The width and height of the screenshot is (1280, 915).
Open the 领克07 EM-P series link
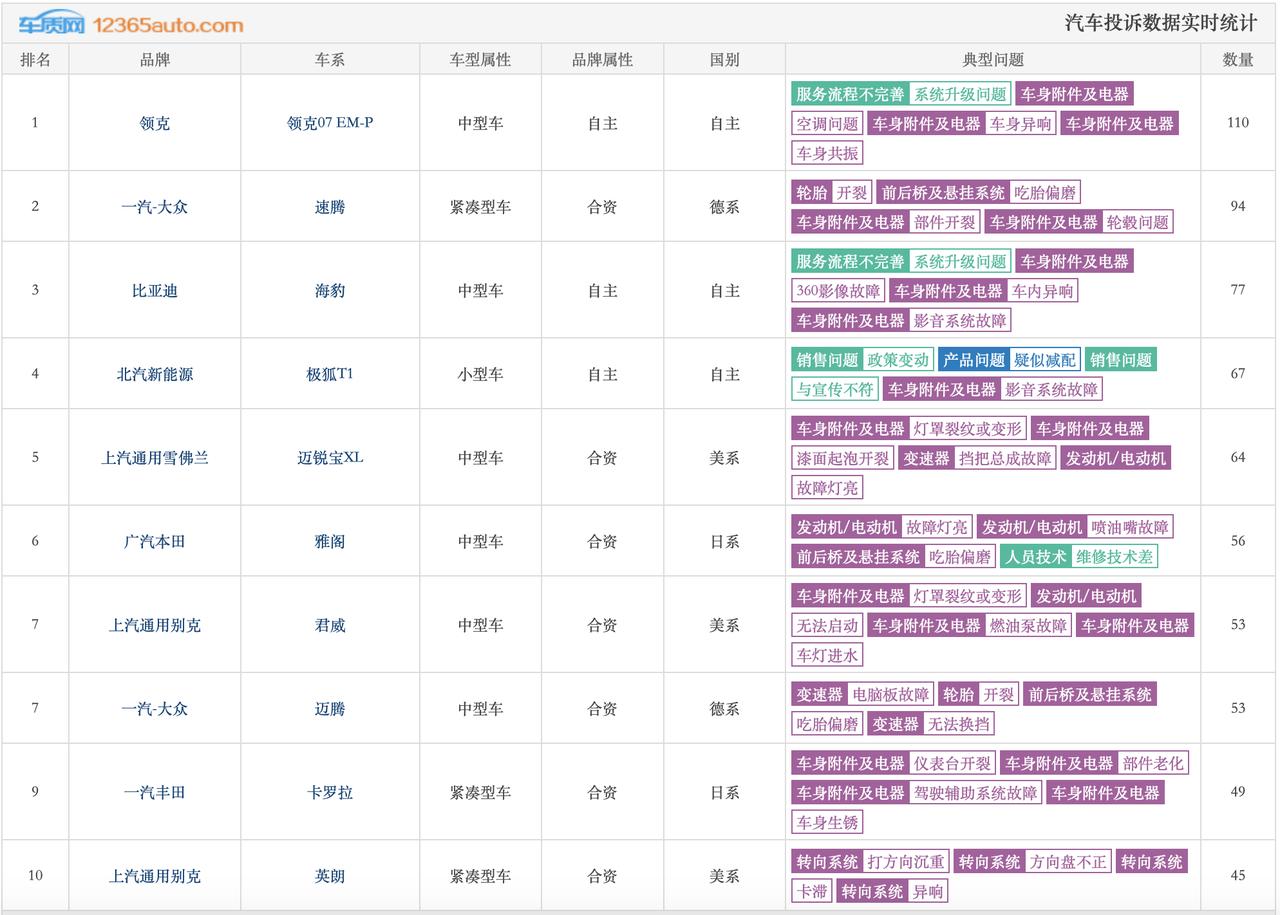coord(329,123)
